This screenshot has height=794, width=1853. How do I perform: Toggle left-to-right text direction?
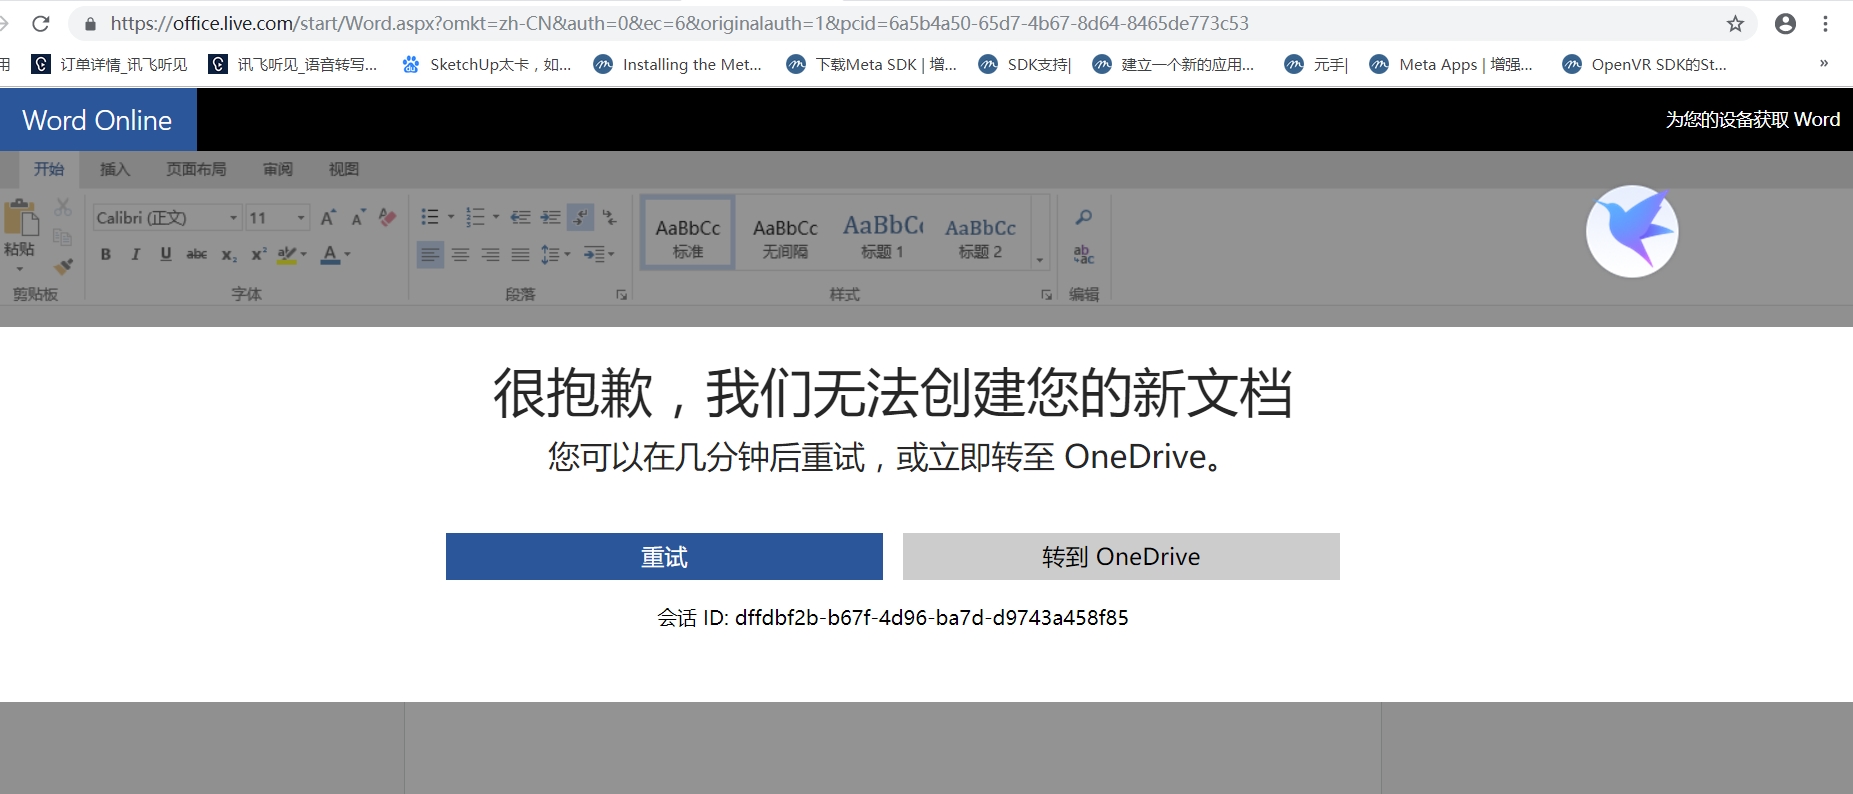(580, 217)
